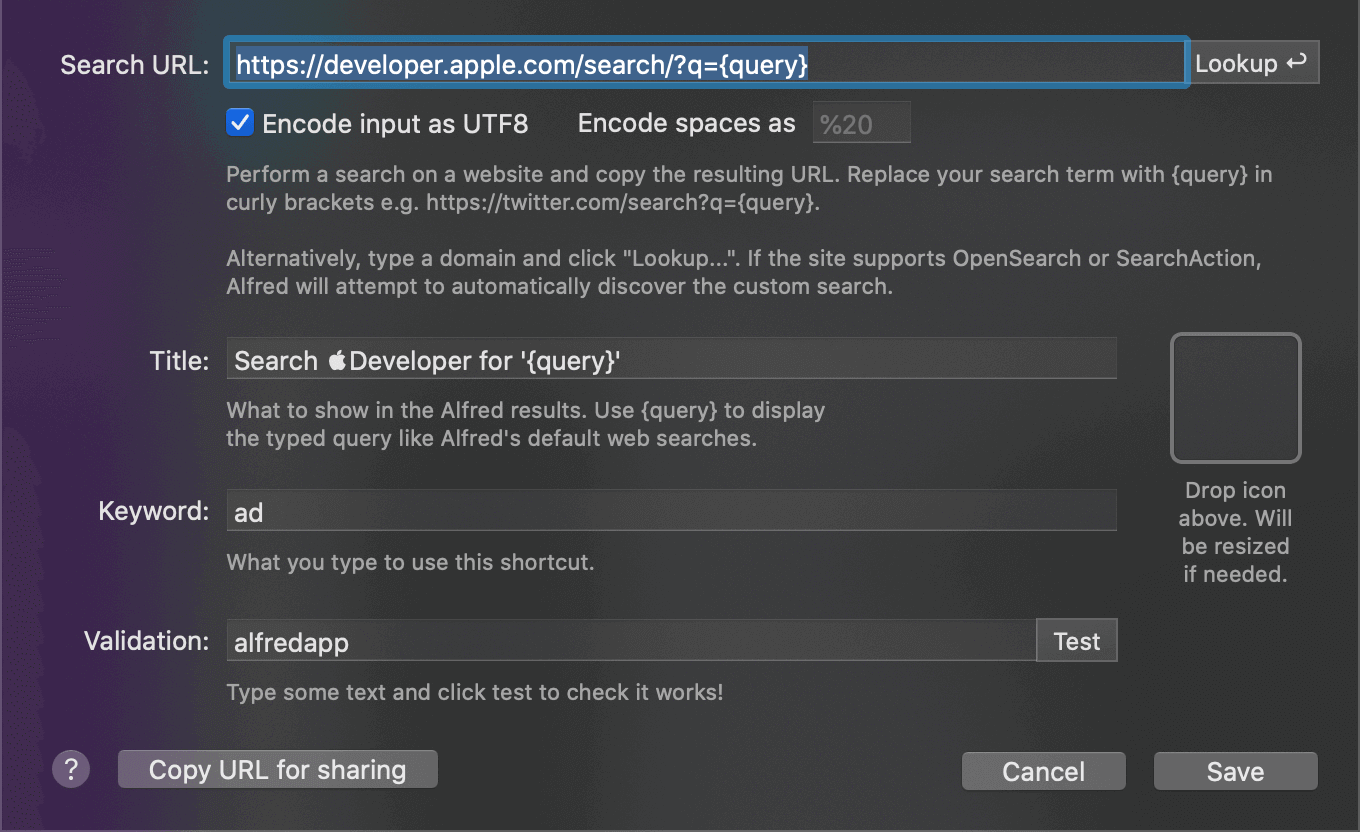Save the custom search

point(1236,771)
